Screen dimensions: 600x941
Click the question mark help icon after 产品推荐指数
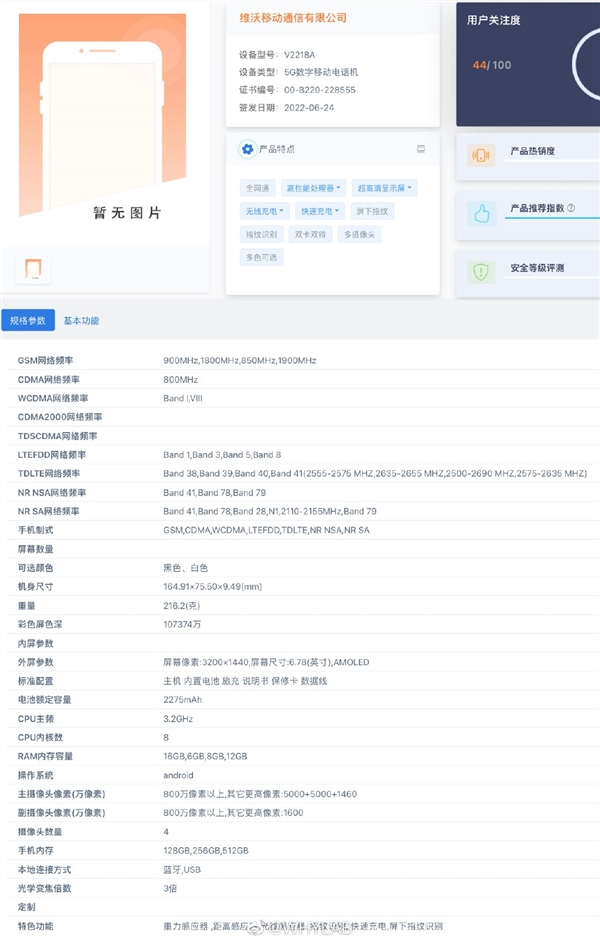(571, 208)
